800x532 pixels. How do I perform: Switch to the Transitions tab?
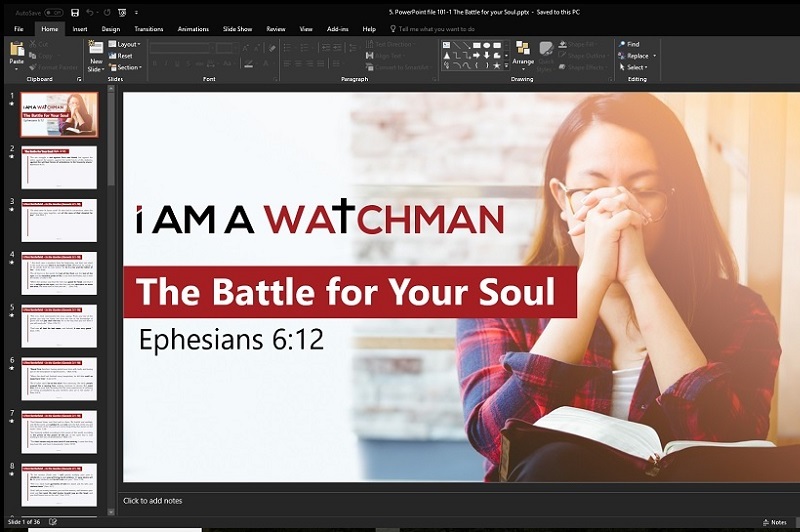pos(148,29)
